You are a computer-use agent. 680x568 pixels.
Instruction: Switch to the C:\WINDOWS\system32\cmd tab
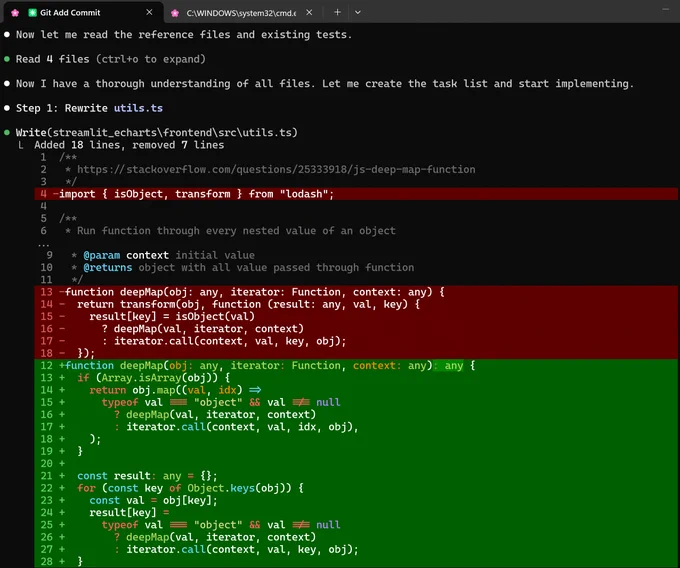pyautogui.click(x=241, y=13)
